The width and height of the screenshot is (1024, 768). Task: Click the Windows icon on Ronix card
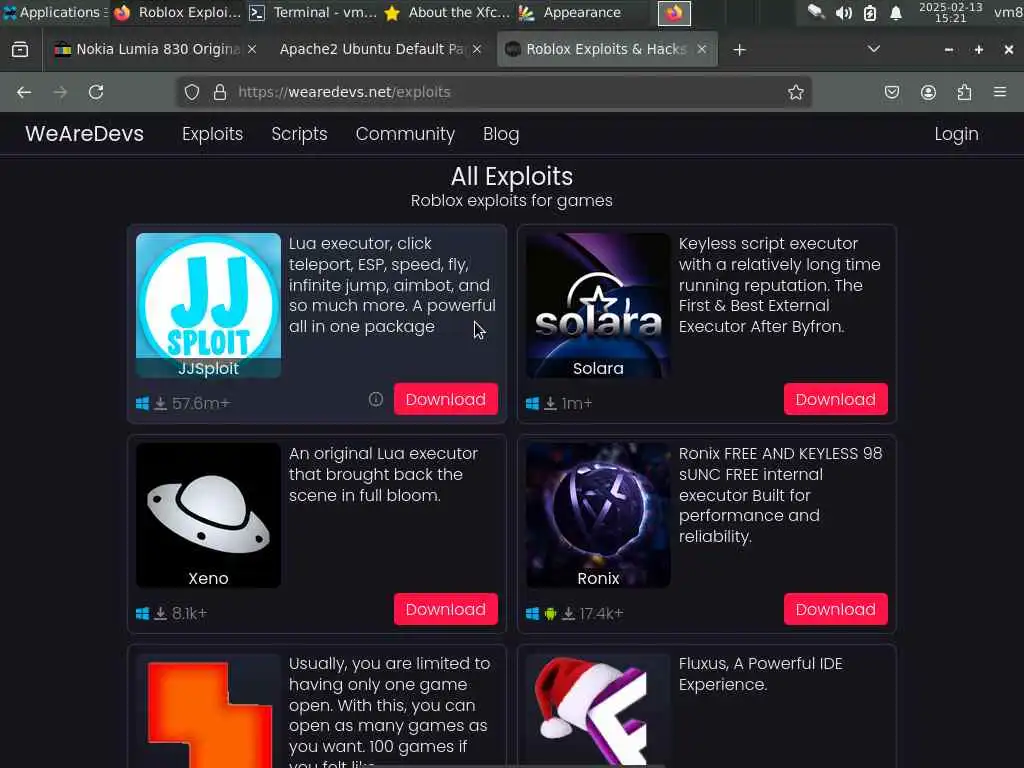point(532,614)
